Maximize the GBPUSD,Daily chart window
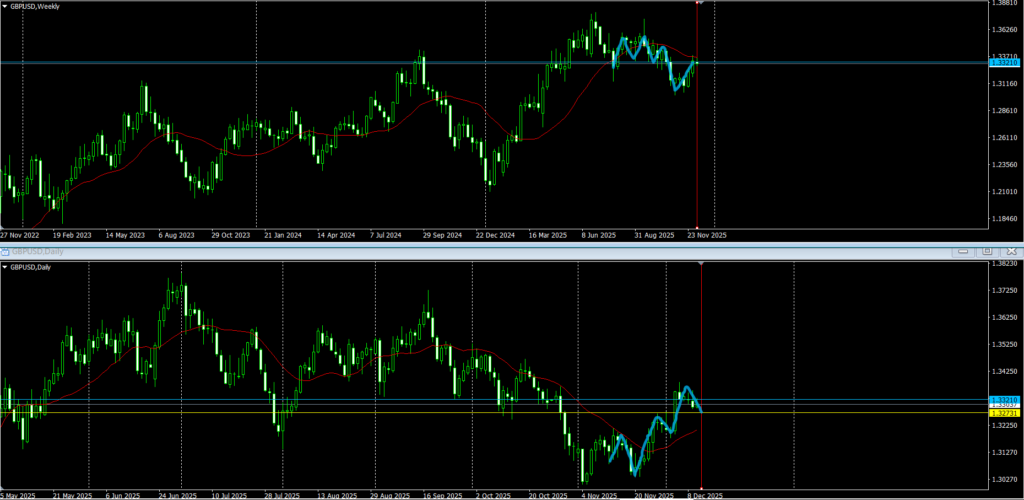1024x500 pixels. [987, 251]
